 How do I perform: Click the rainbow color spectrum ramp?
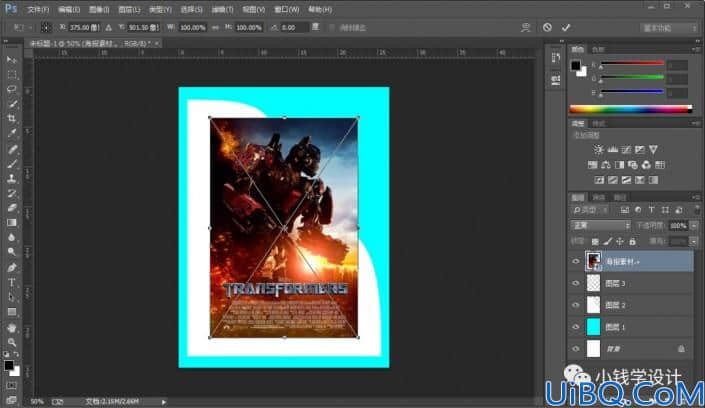(x=631, y=109)
